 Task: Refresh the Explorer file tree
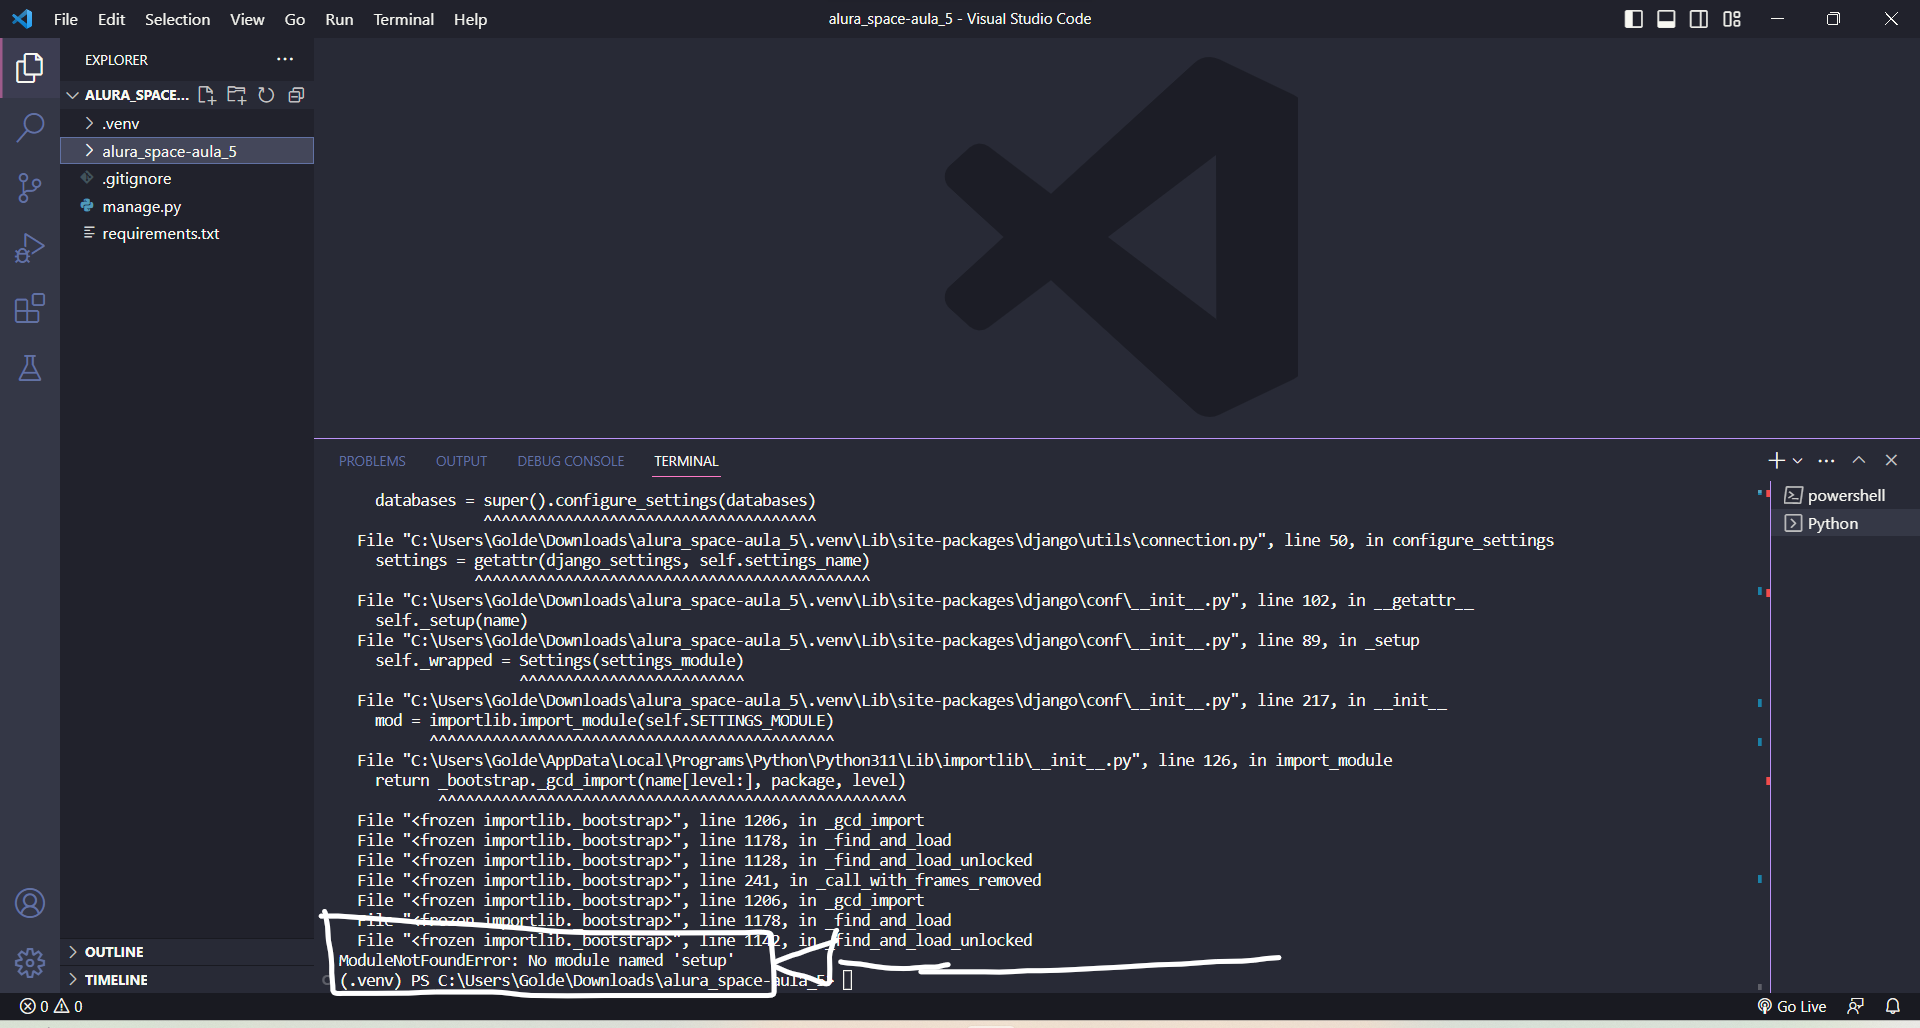[x=266, y=95]
